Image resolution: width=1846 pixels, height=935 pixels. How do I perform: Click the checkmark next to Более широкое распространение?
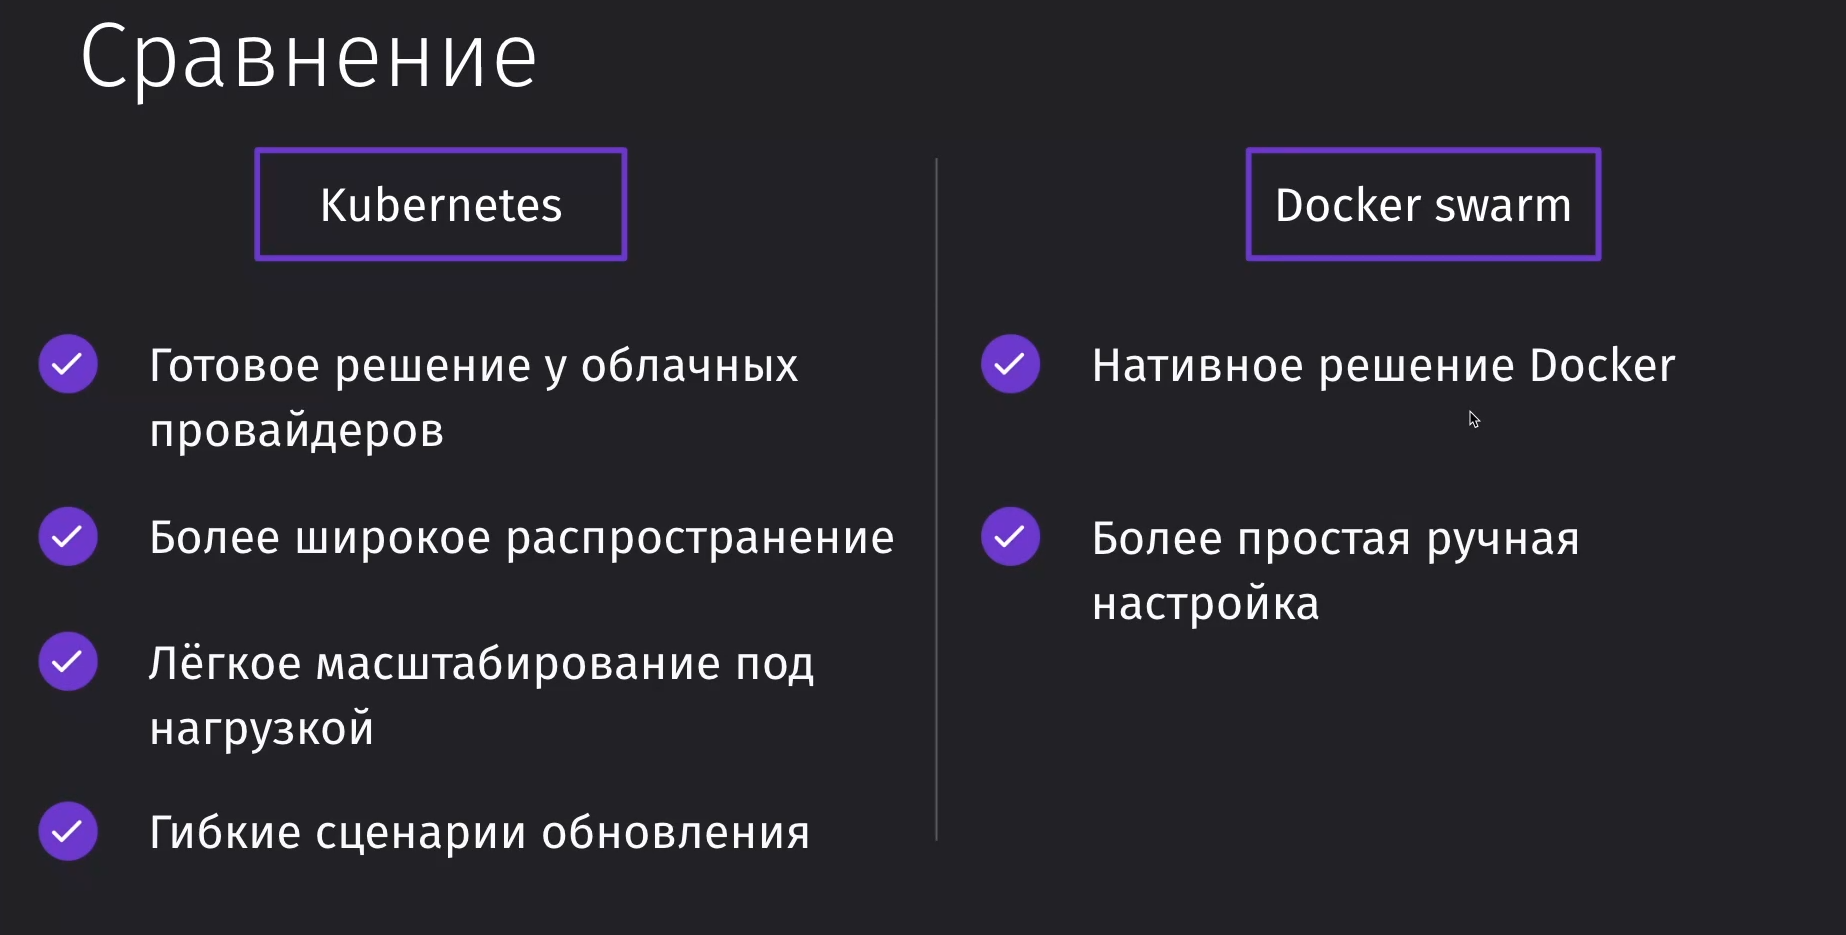(x=68, y=536)
